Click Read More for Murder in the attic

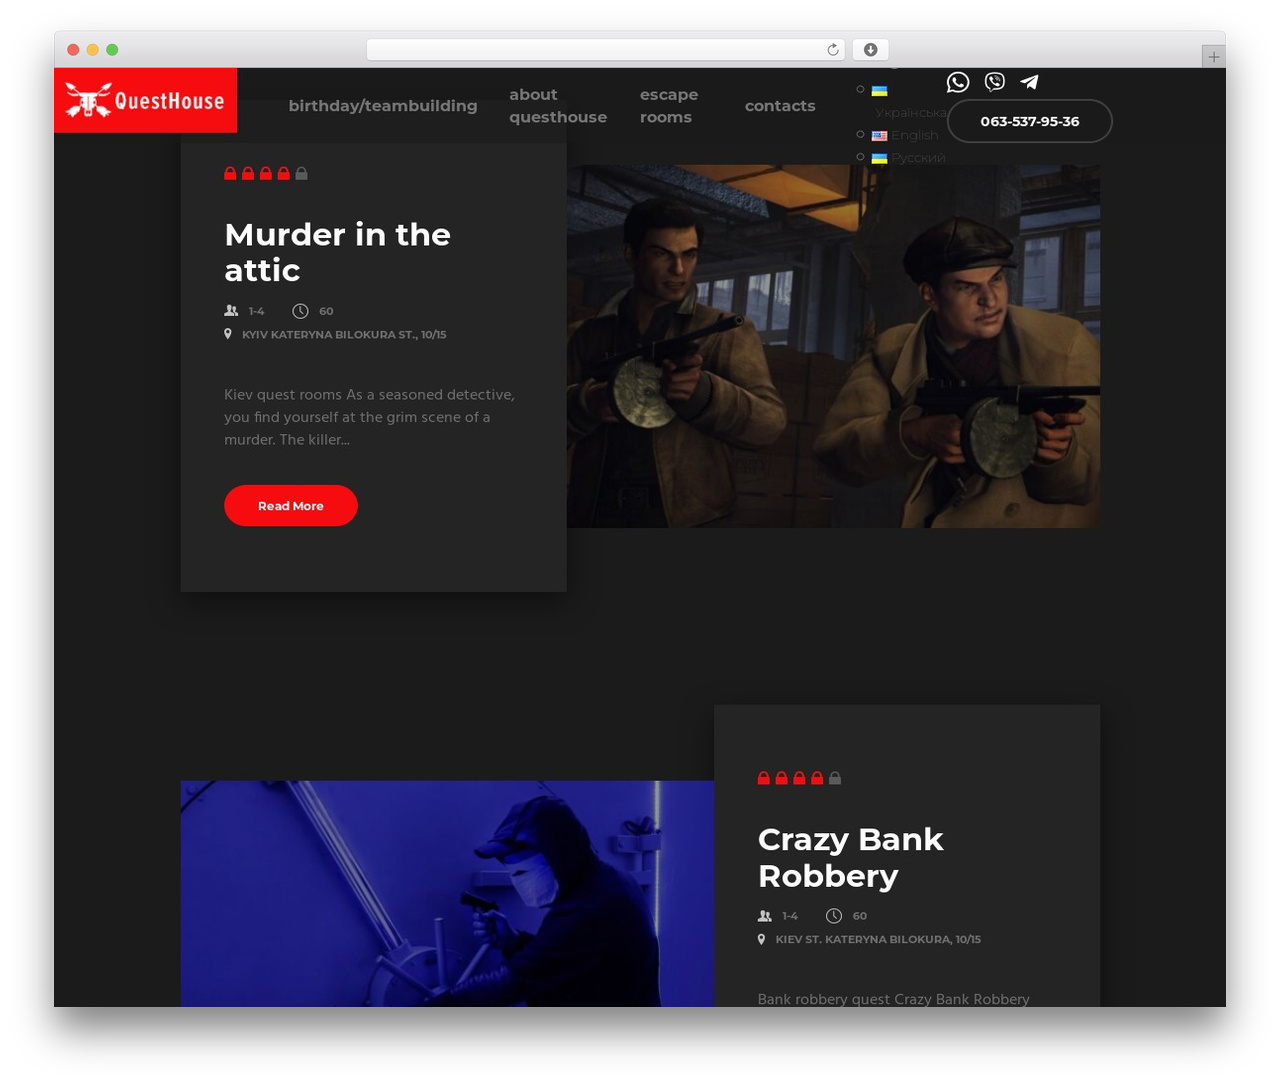[291, 506]
